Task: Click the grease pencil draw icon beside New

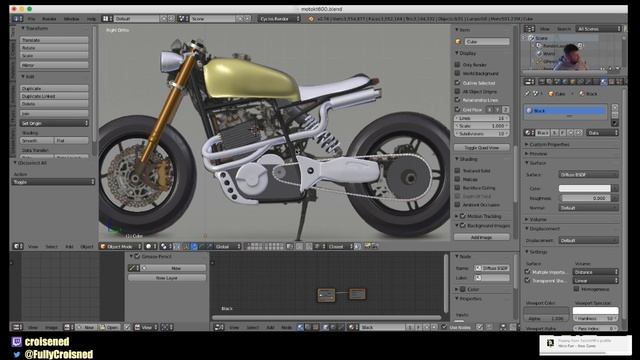Action: click(133, 268)
